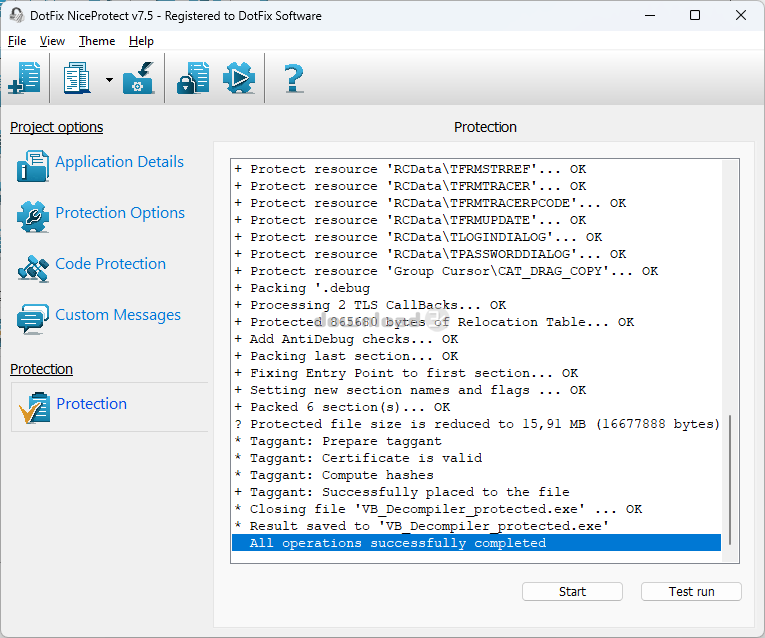This screenshot has width=765, height=638.
Task: Select the 'TLOGINDIALOG' resource log line
Action: coord(476,237)
